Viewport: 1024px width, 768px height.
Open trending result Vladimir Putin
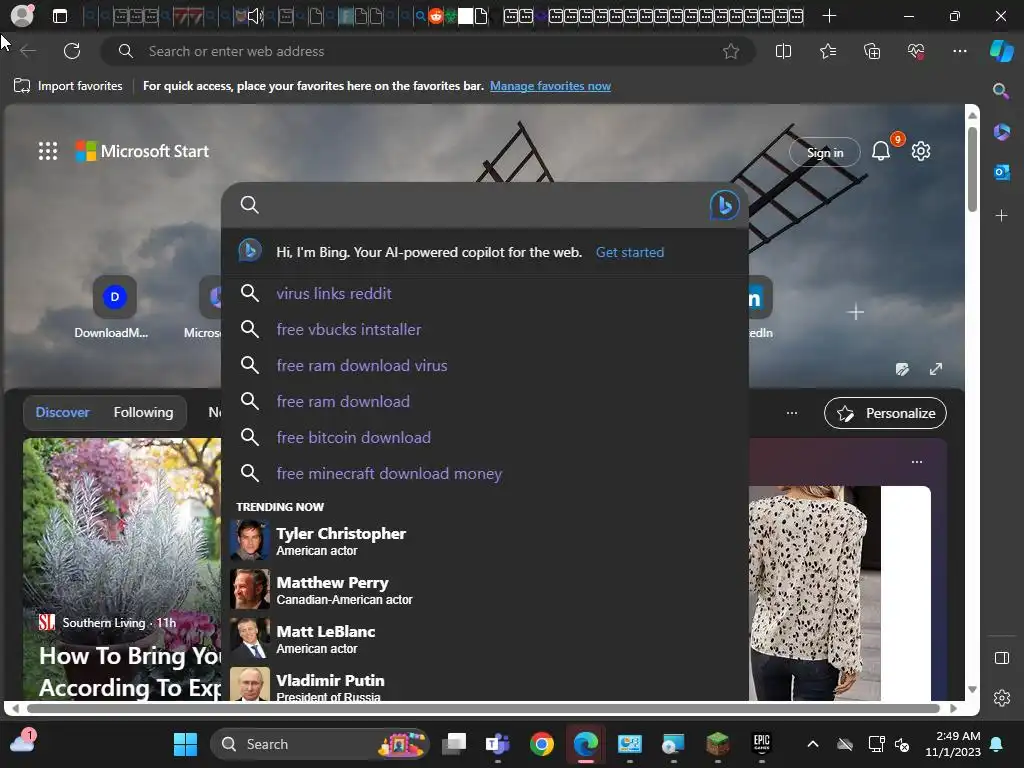485,684
